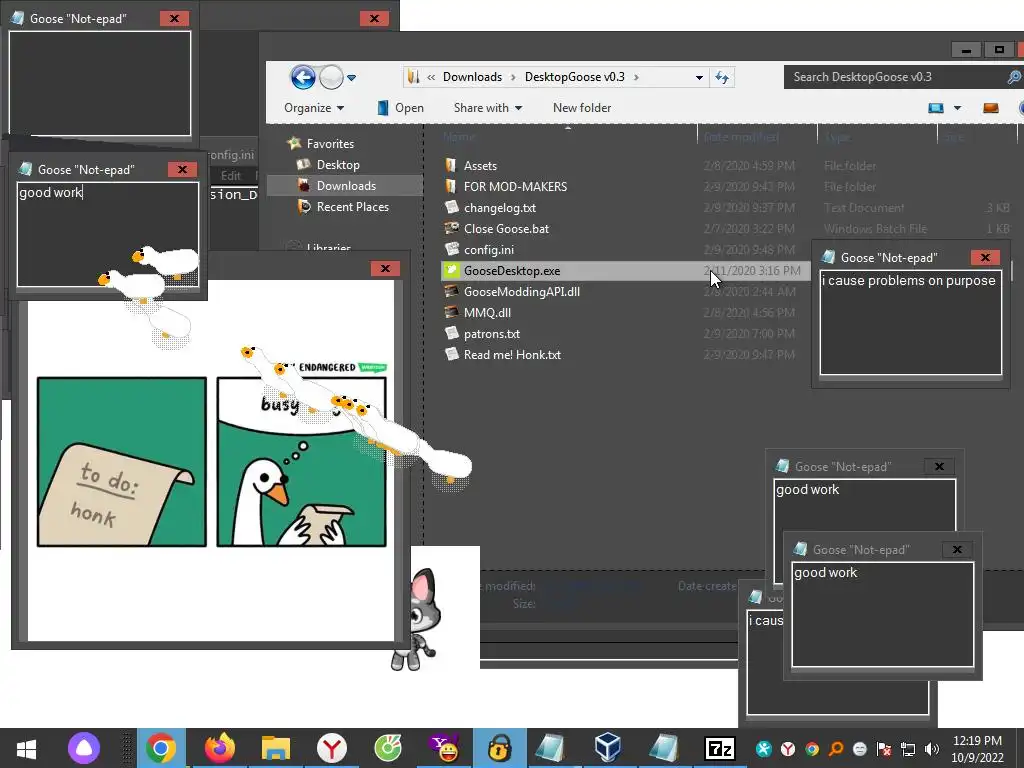Select the Assets folder
This screenshot has height=768, width=1024.
(x=480, y=166)
